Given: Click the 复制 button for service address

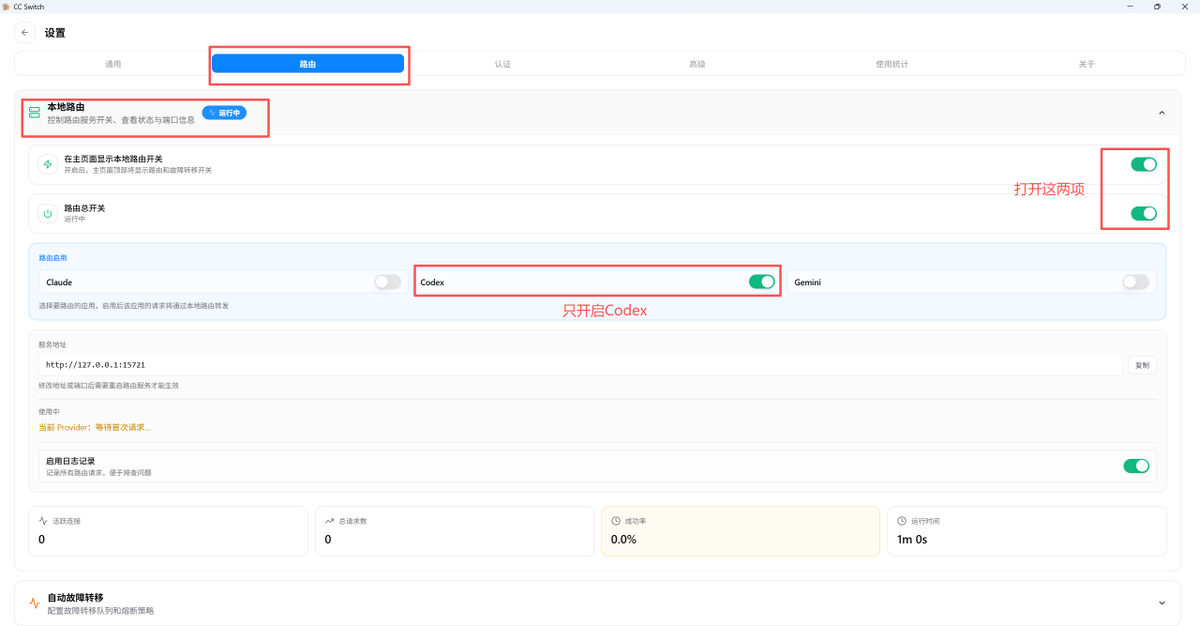Looking at the screenshot, I should pyautogui.click(x=1142, y=366).
